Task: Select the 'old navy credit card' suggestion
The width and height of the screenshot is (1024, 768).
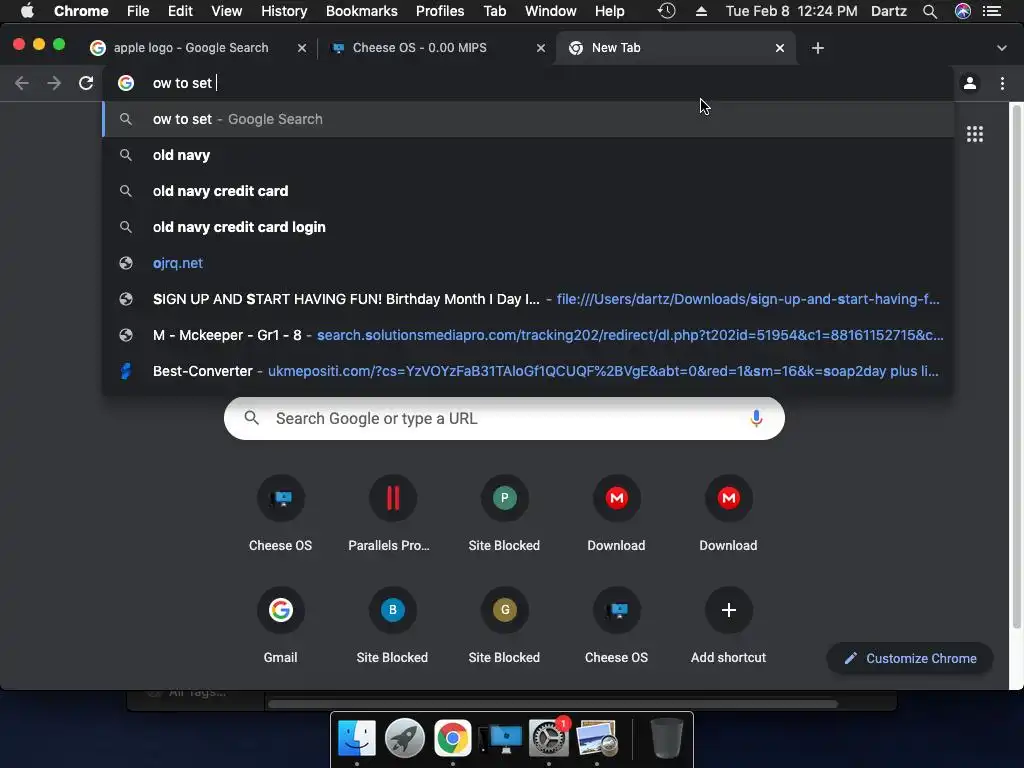Action: coord(528,191)
